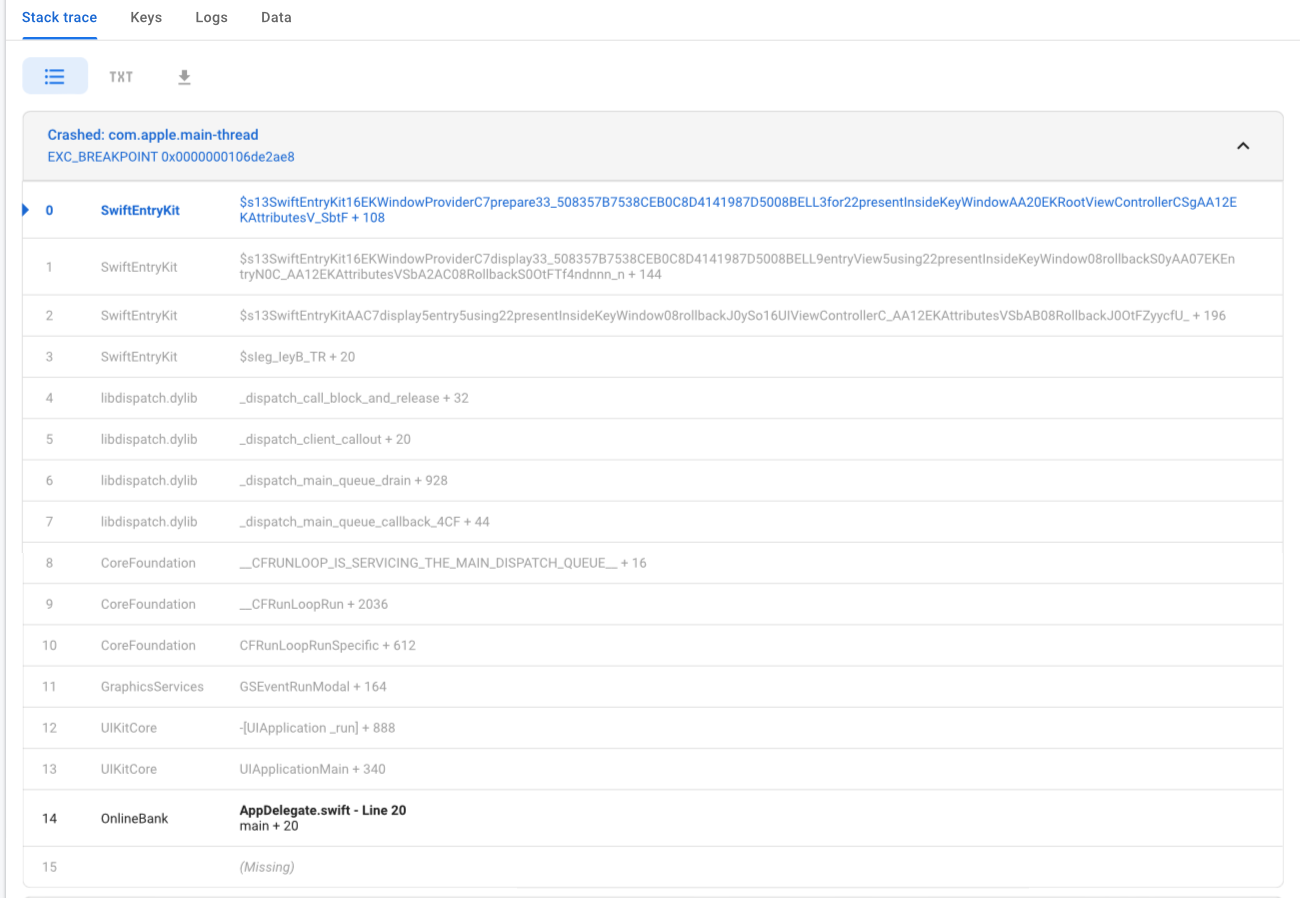
Task: Select _dispatch_main_queue_callback_4CF + 44 frame
Action: (x=365, y=522)
